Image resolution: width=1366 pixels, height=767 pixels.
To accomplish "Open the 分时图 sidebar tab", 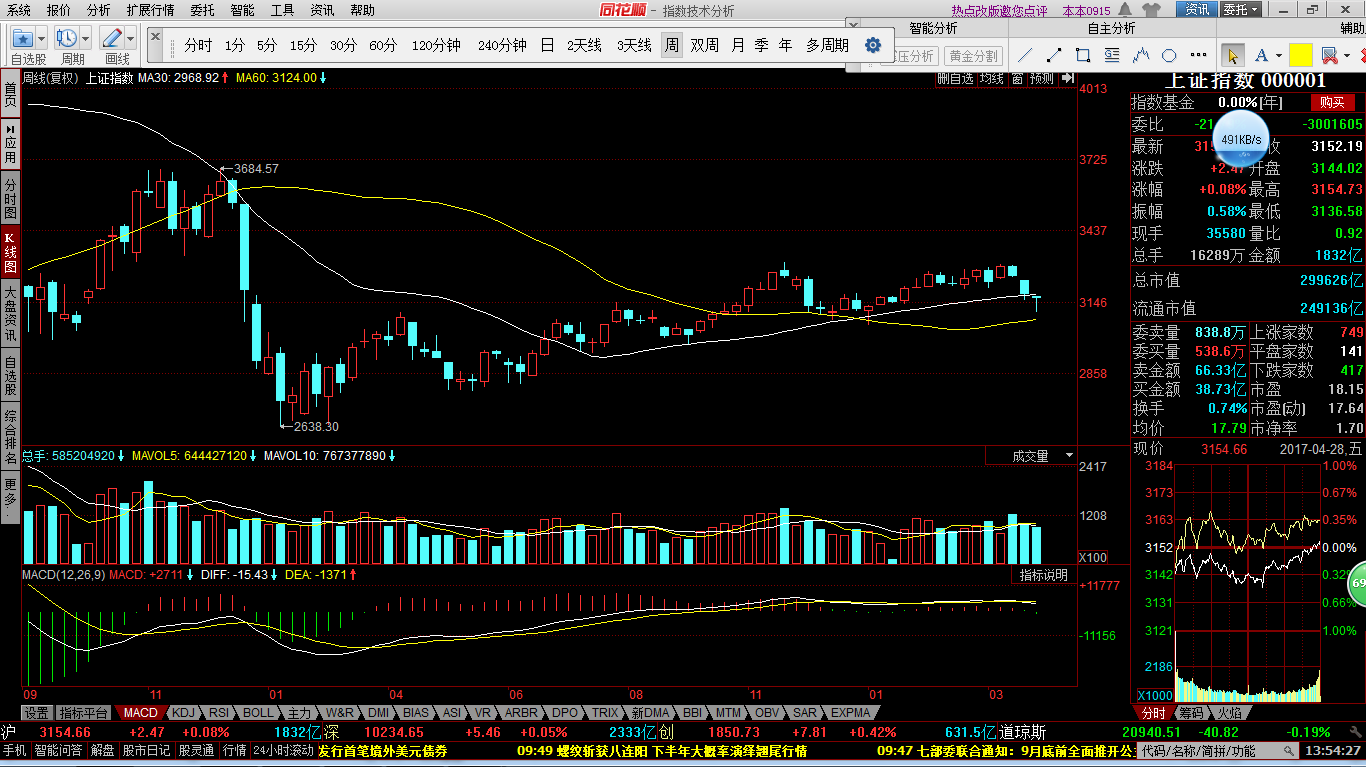I will pos(10,199).
